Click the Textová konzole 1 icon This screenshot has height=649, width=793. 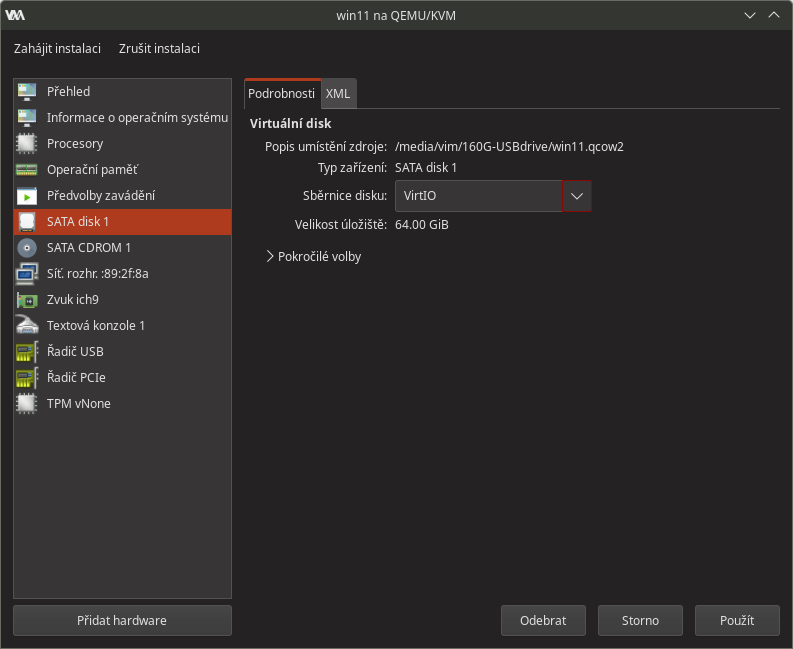(27, 325)
